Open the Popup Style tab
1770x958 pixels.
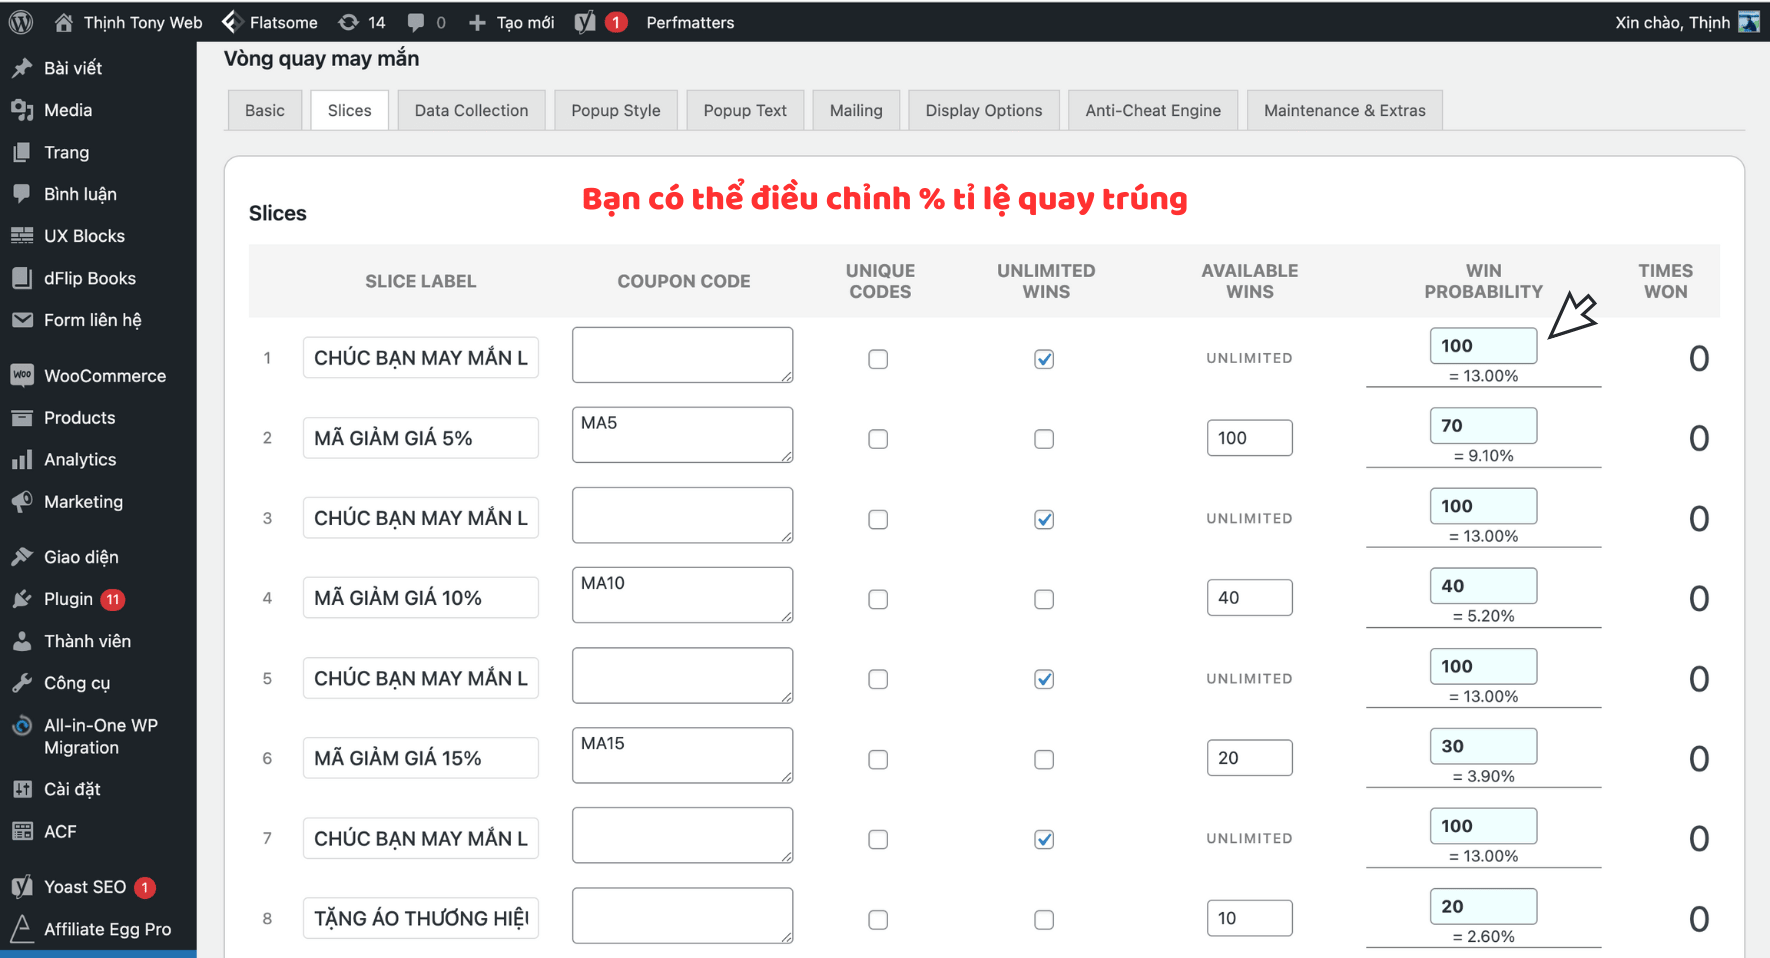pos(616,110)
